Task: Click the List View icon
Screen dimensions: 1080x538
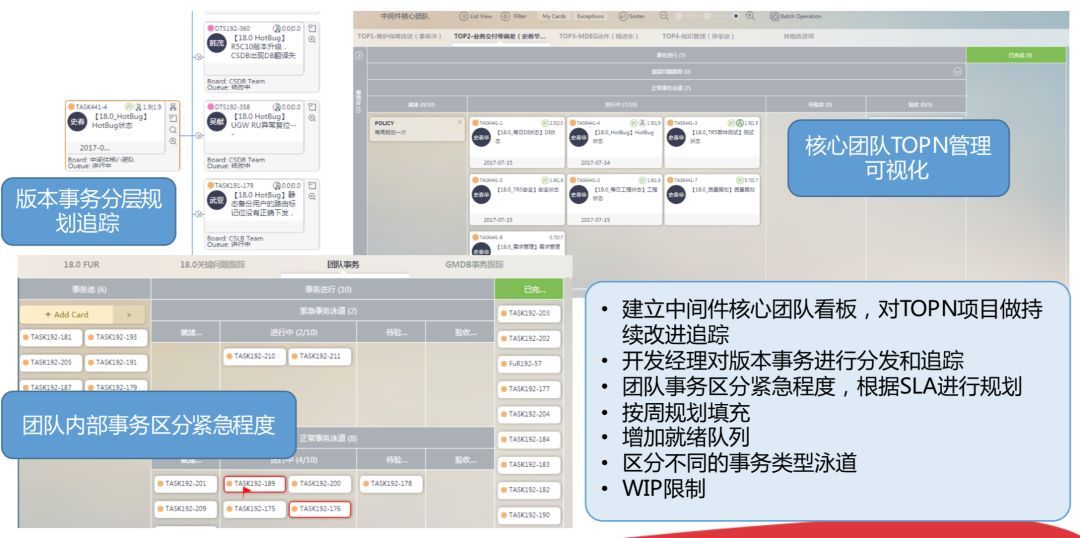Action: [x=463, y=17]
